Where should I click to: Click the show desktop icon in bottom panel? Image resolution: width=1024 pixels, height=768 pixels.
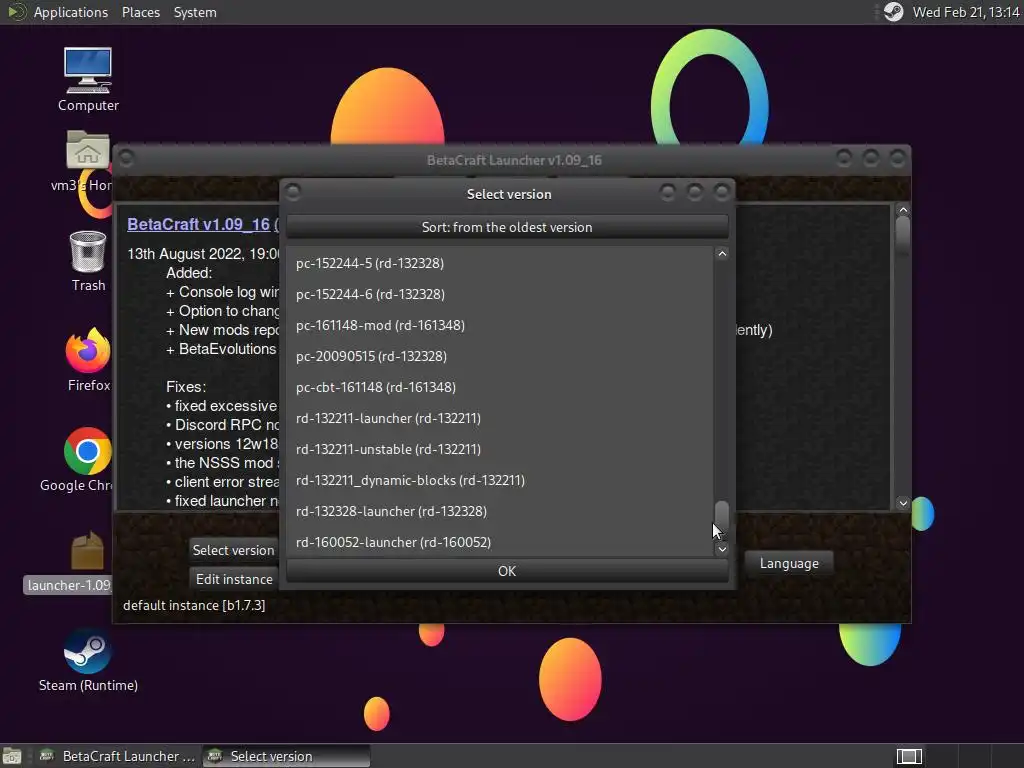click(x=11, y=756)
